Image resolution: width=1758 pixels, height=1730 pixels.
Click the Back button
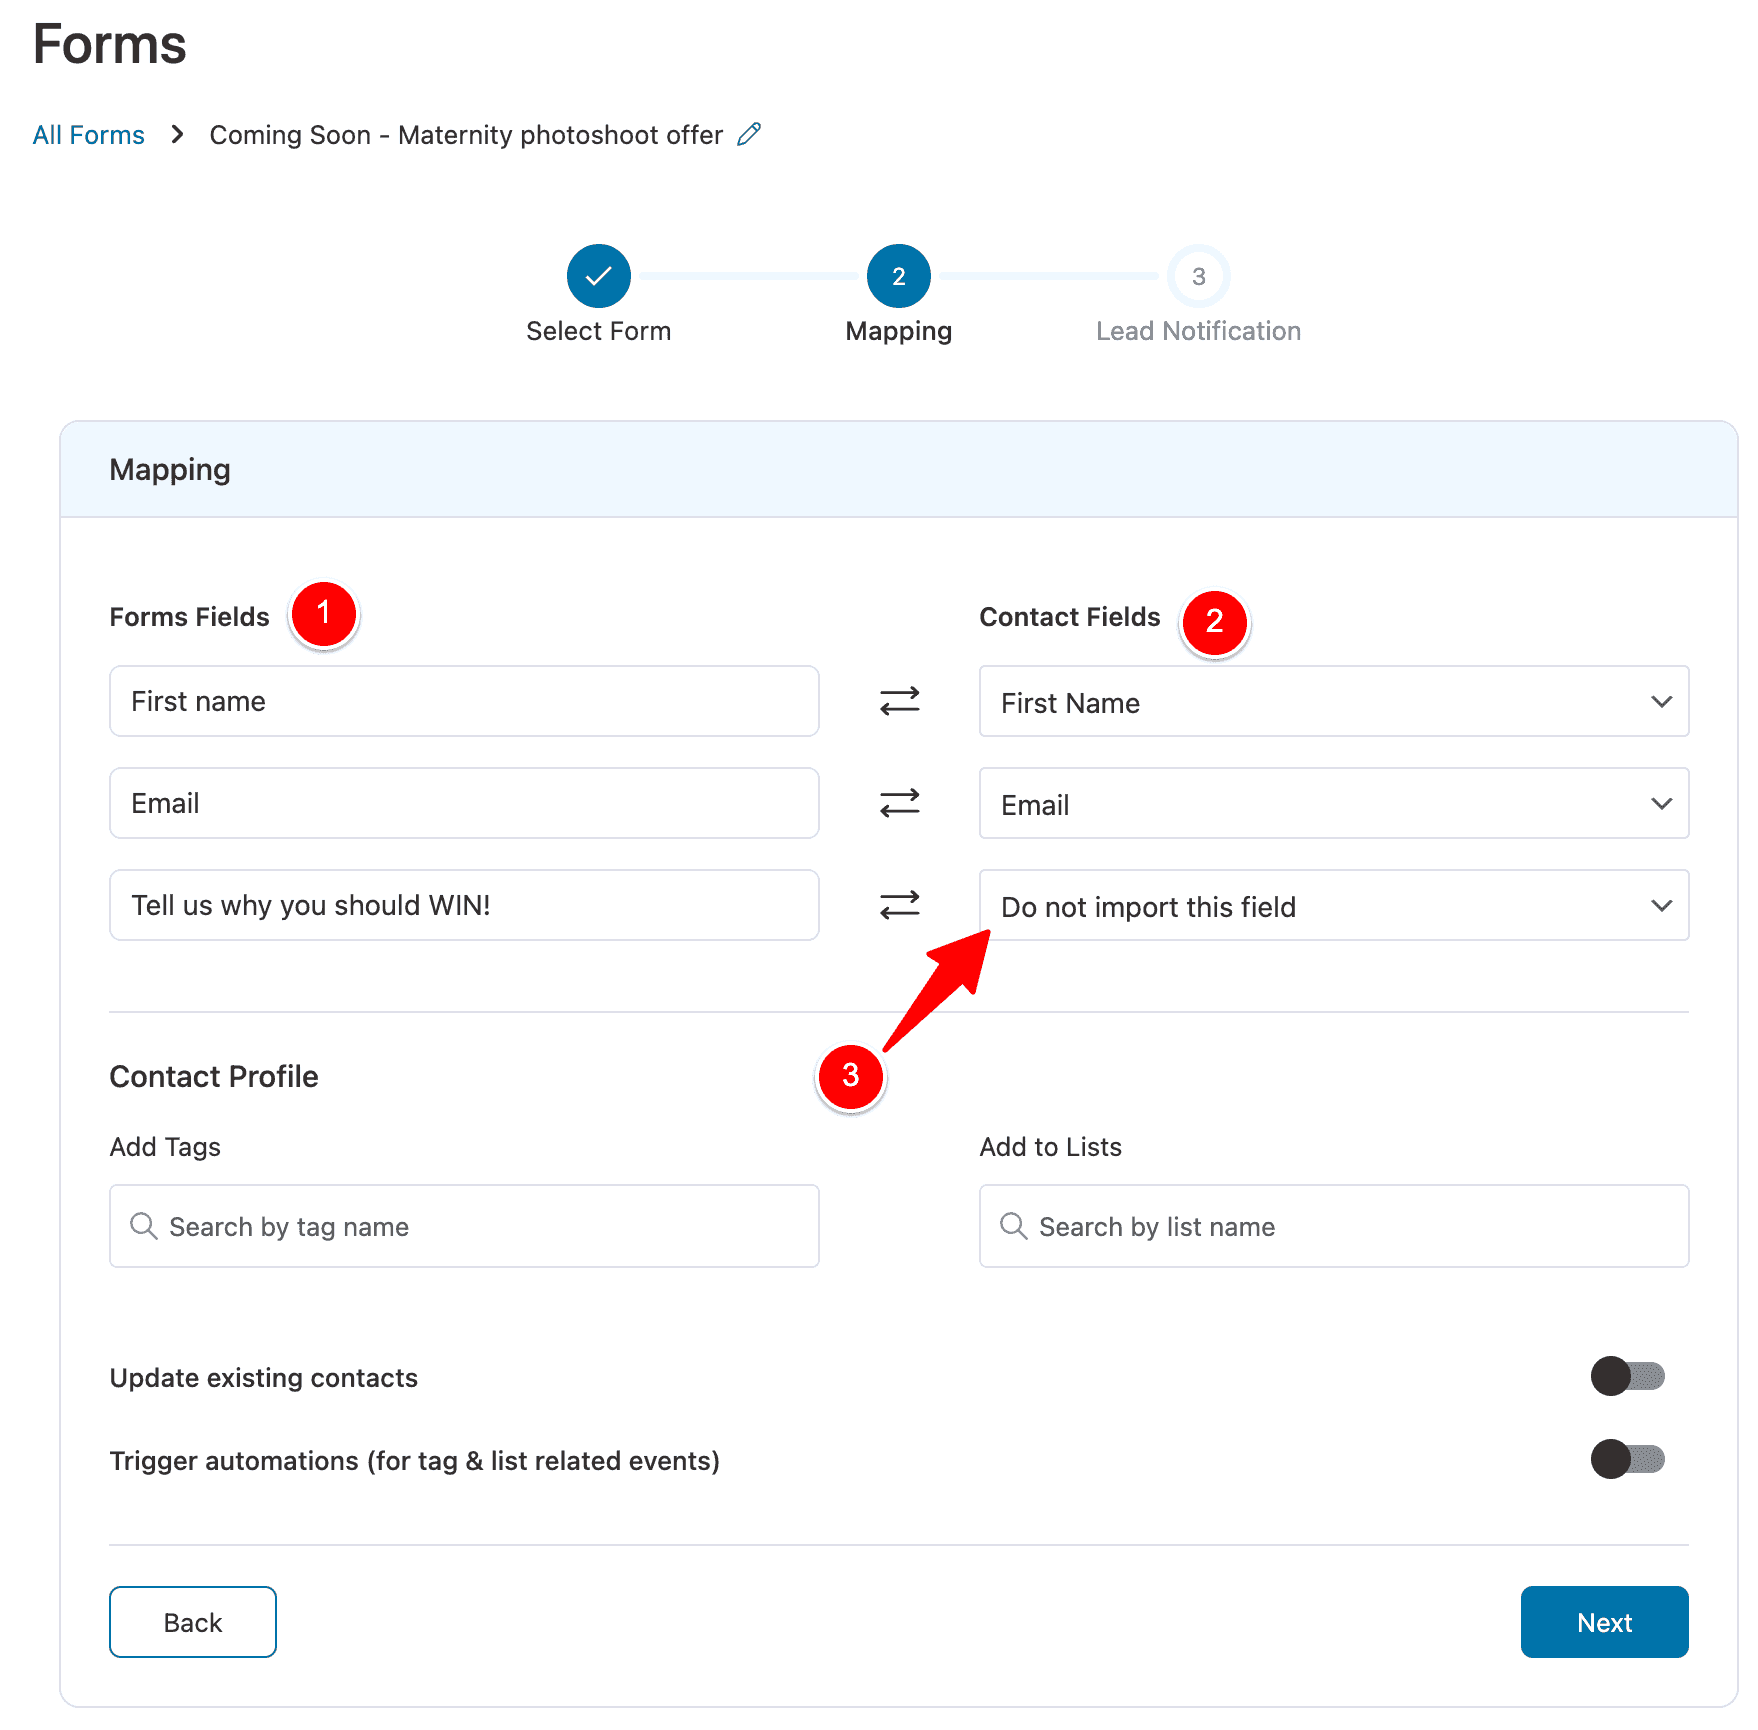pos(193,1622)
